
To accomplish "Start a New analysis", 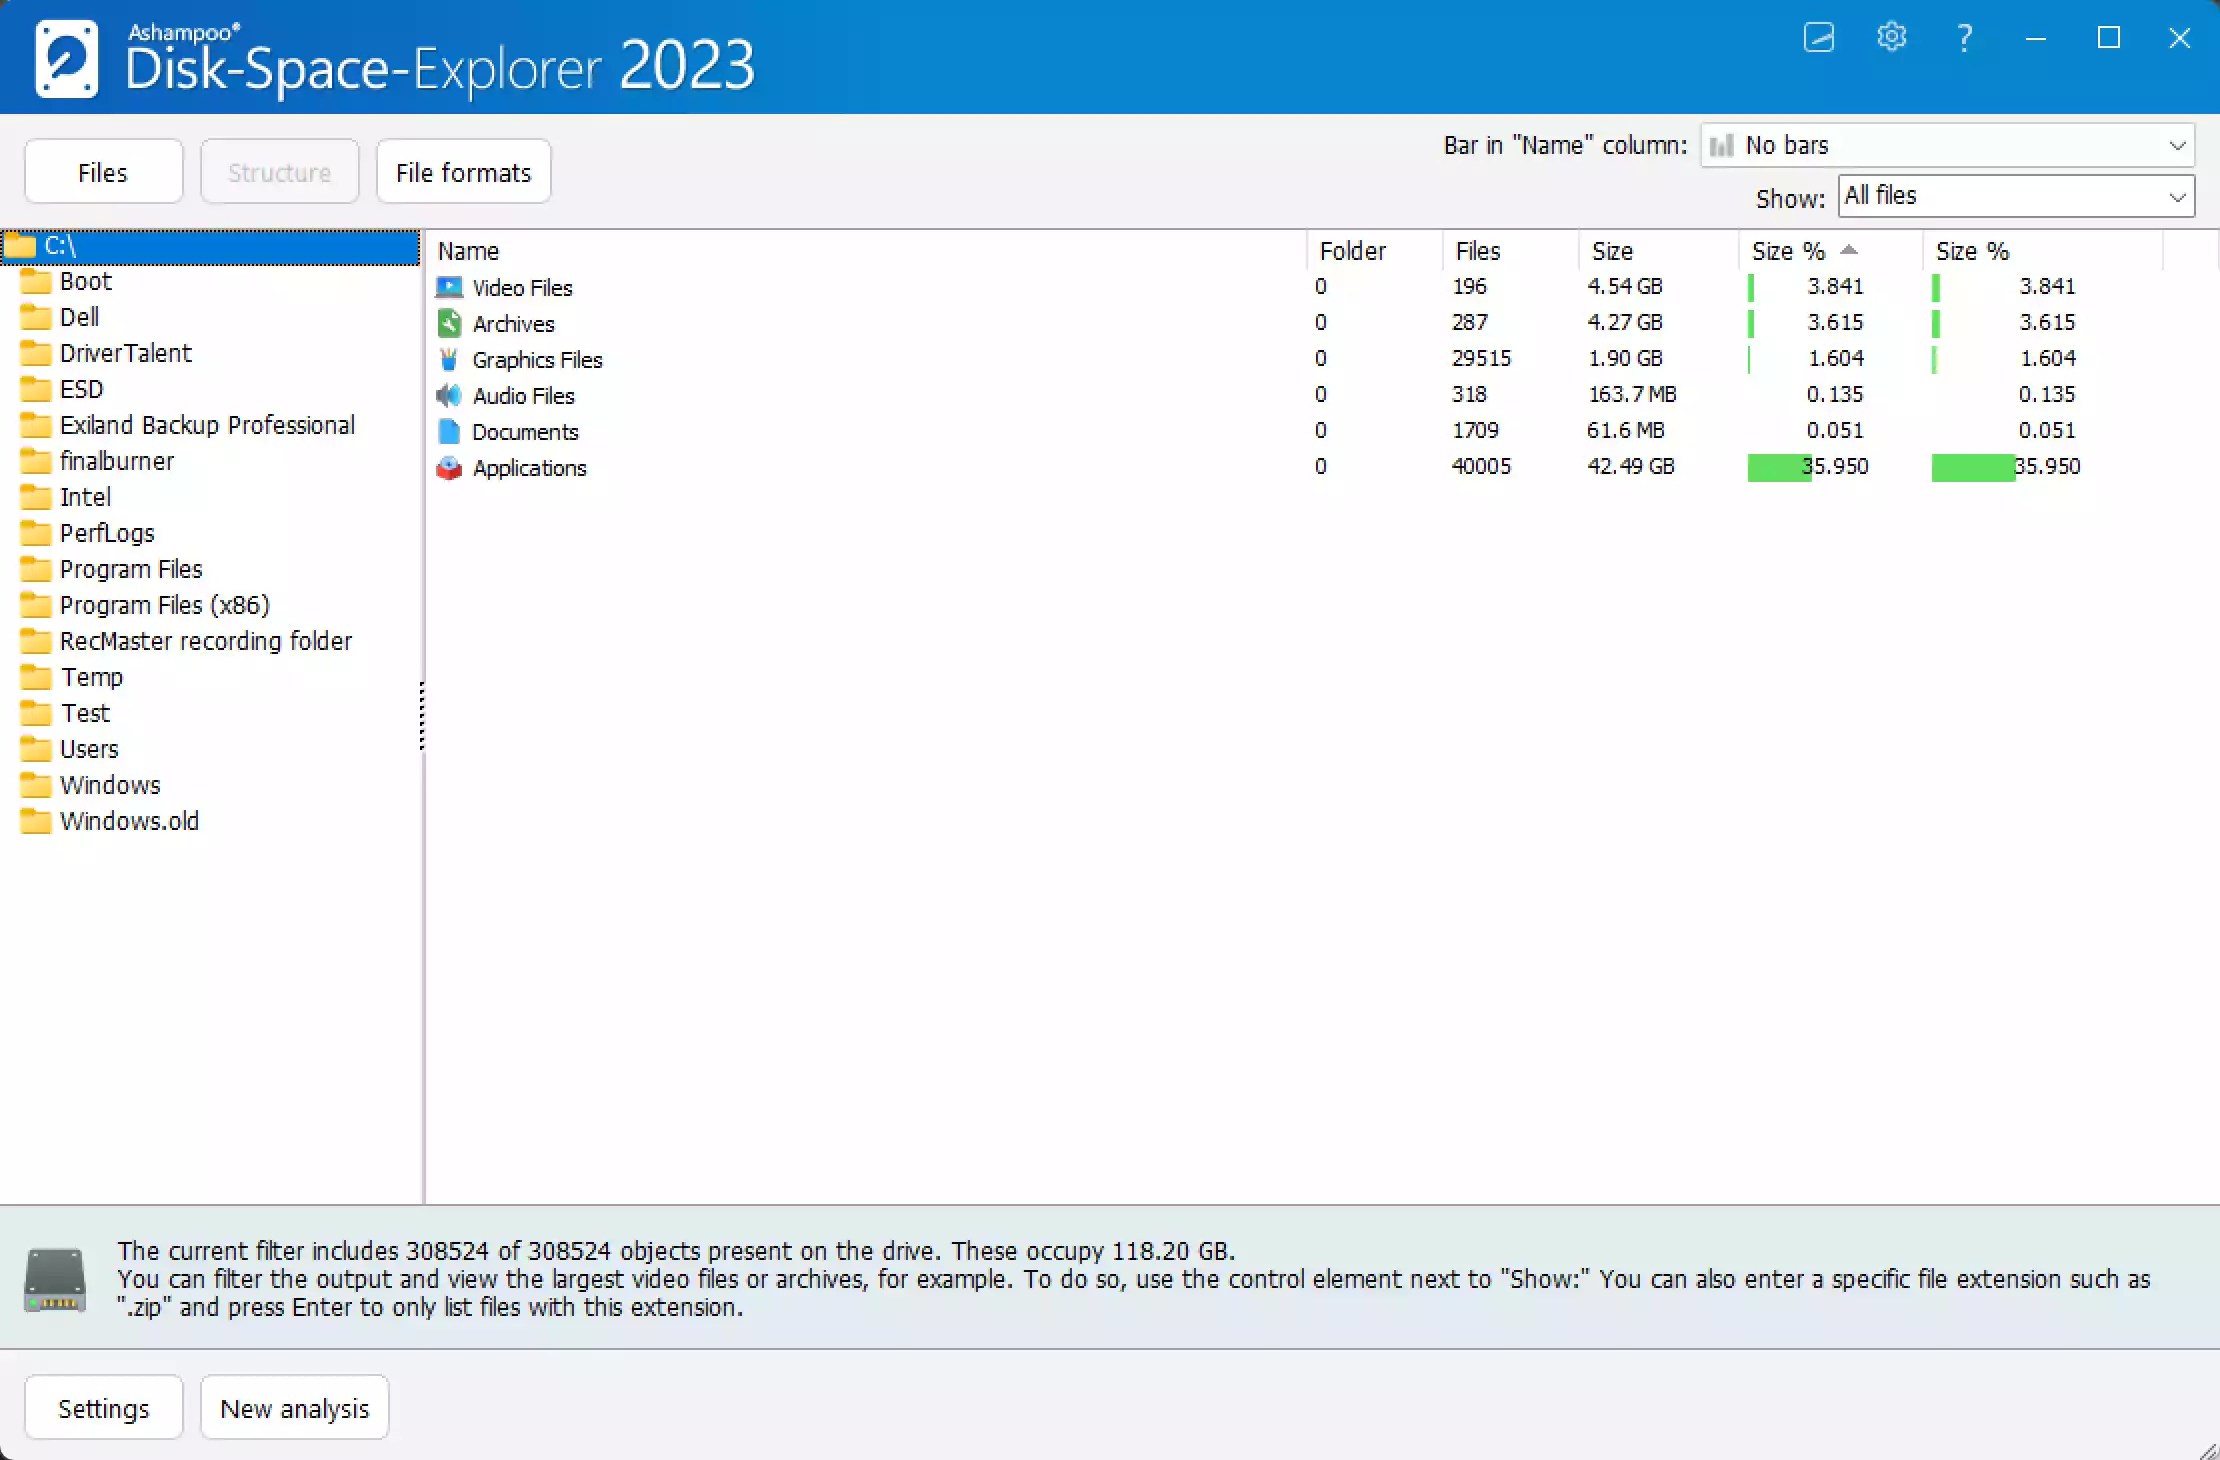I will coord(294,1407).
